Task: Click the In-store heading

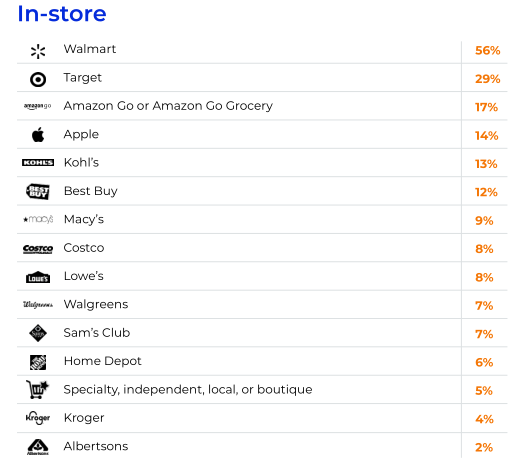Action: coord(62,14)
